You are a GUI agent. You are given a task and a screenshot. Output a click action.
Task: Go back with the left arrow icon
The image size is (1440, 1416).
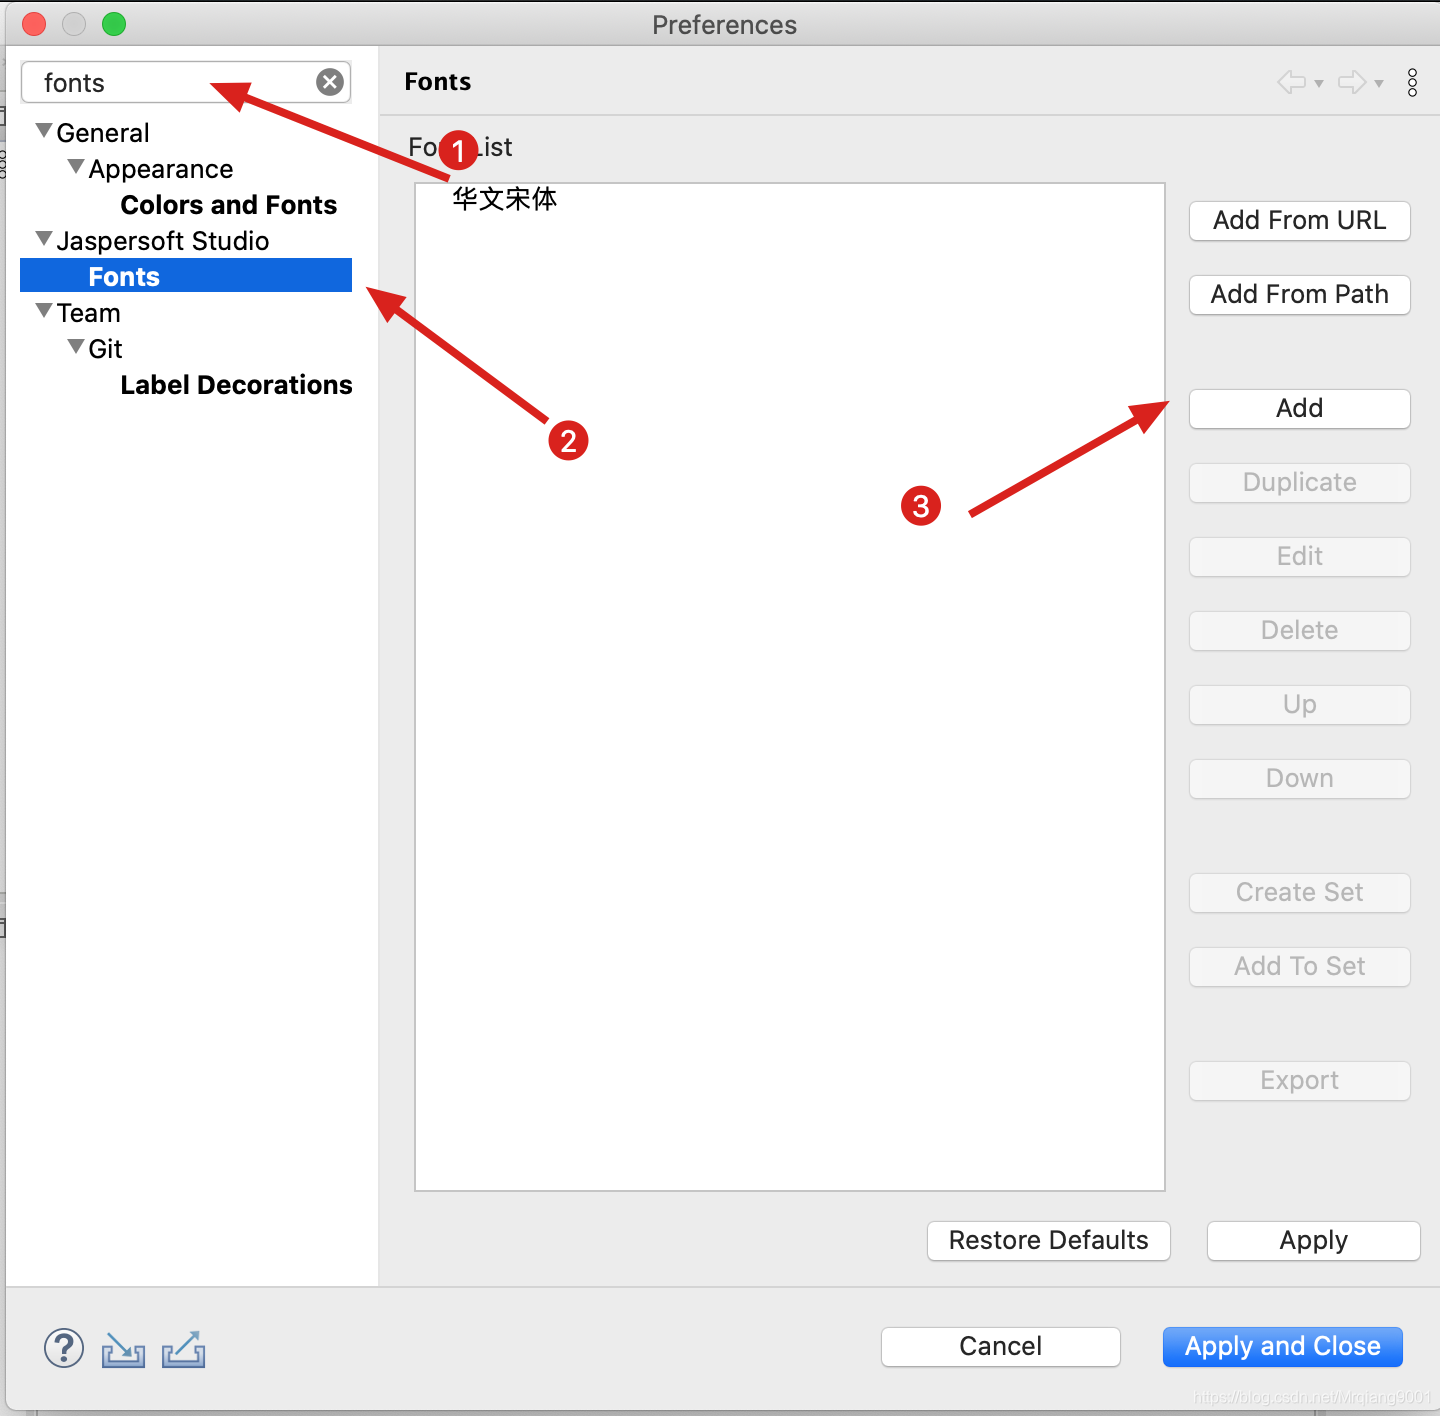pyautogui.click(x=1292, y=82)
